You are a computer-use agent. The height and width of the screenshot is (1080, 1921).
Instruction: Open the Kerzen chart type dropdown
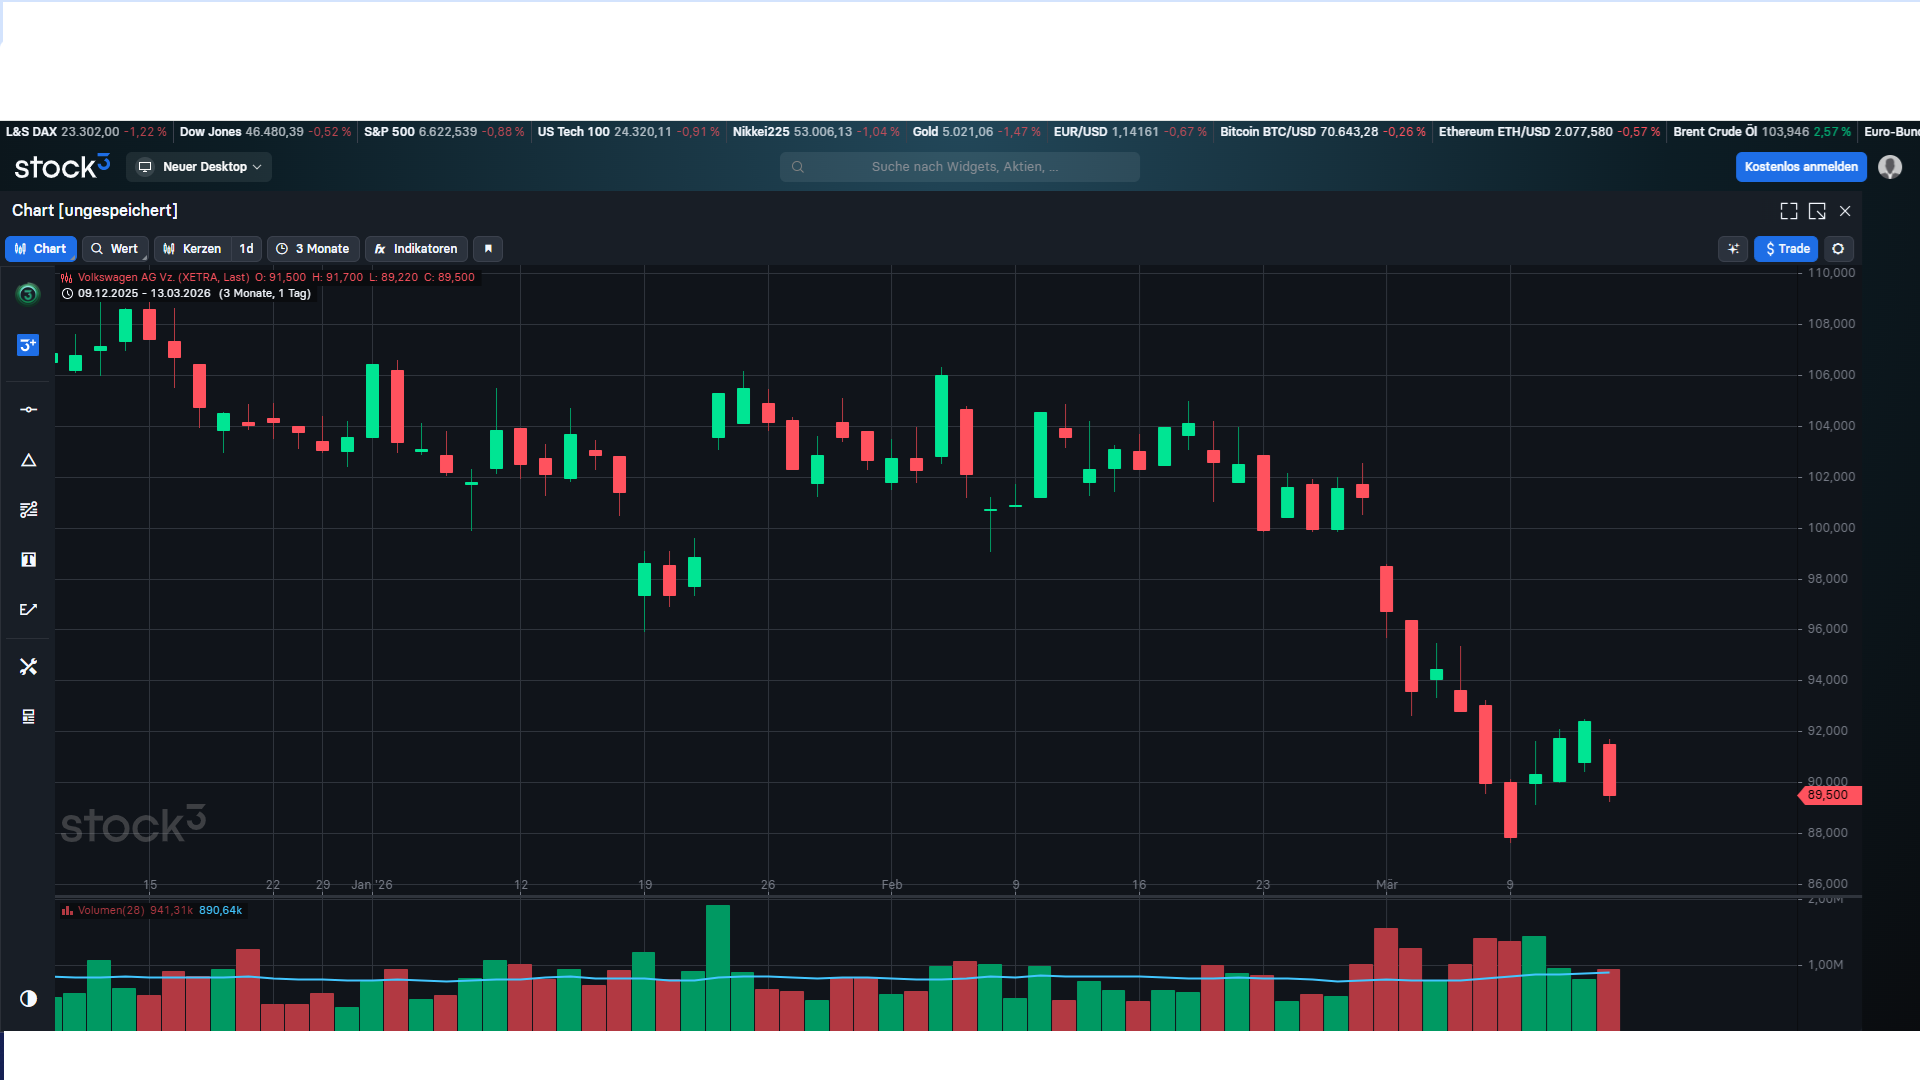point(192,249)
